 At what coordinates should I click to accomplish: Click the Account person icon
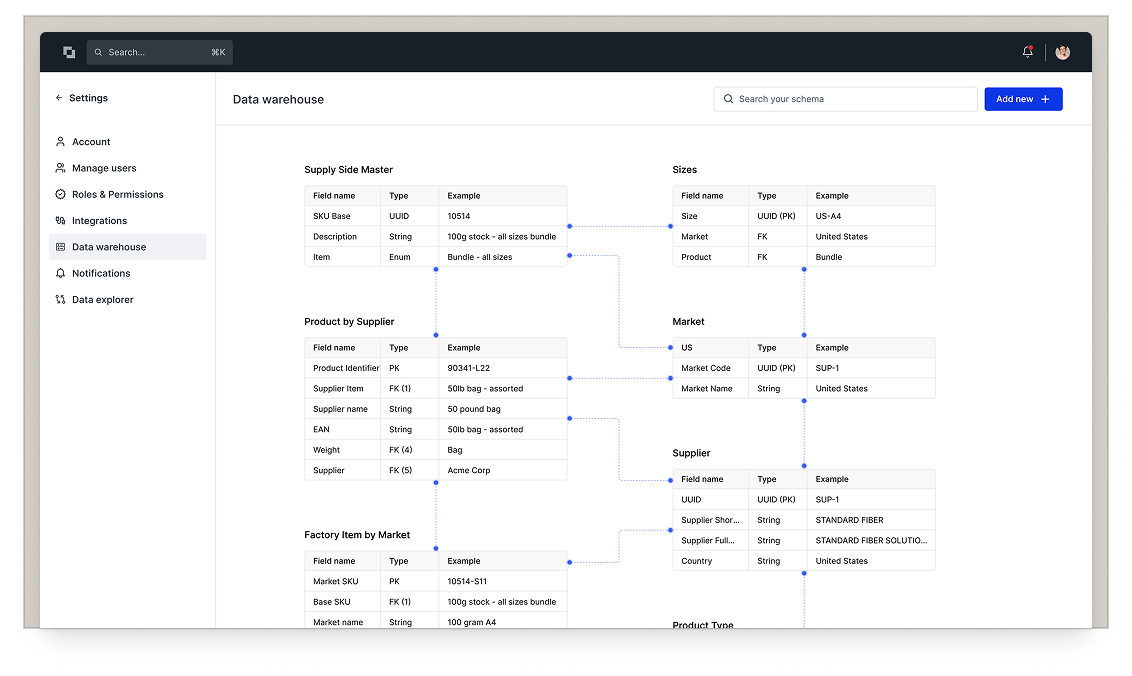click(x=60, y=142)
